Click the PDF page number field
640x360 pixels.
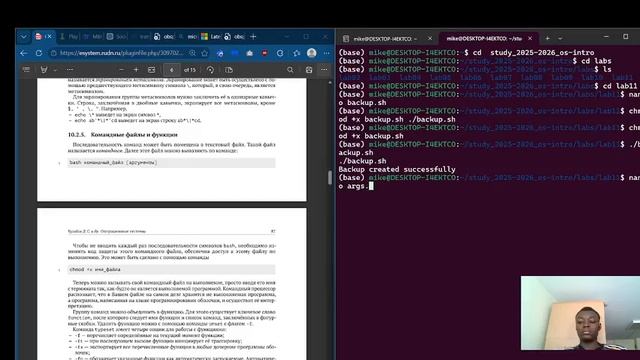click(172, 70)
